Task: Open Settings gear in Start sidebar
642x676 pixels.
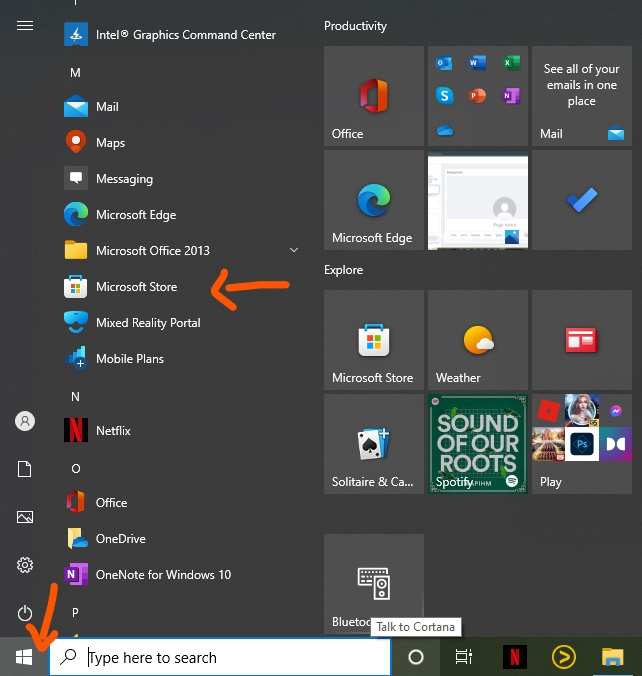Action: (x=25, y=565)
